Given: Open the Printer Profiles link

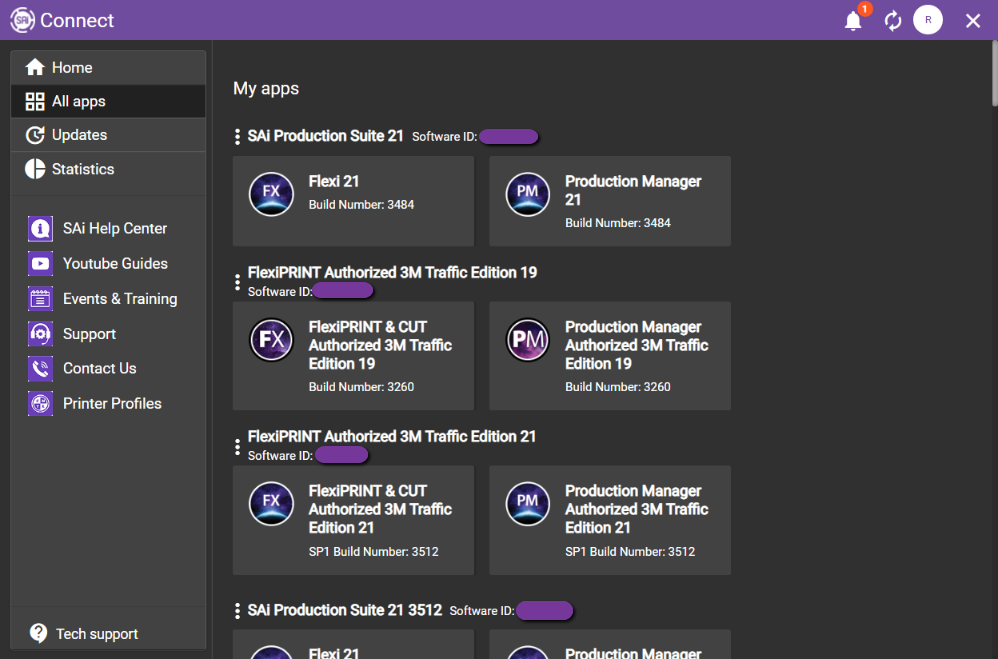Looking at the screenshot, I should click(112, 404).
